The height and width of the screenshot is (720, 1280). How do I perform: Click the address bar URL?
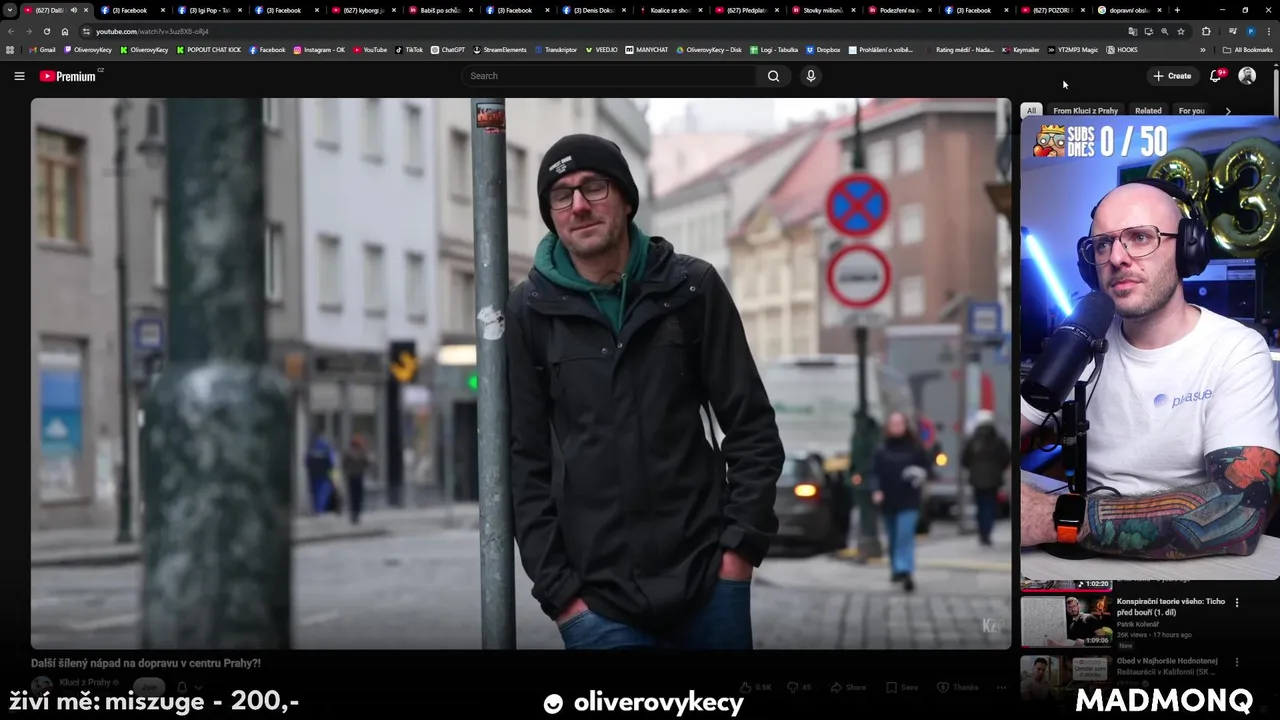click(x=152, y=31)
